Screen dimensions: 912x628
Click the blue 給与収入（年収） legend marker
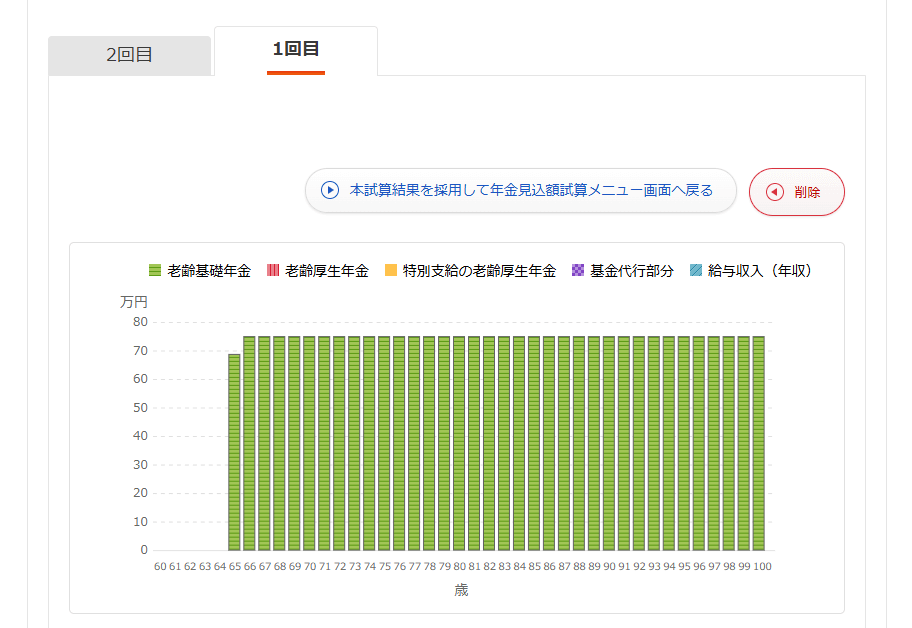click(x=696, y=270)
